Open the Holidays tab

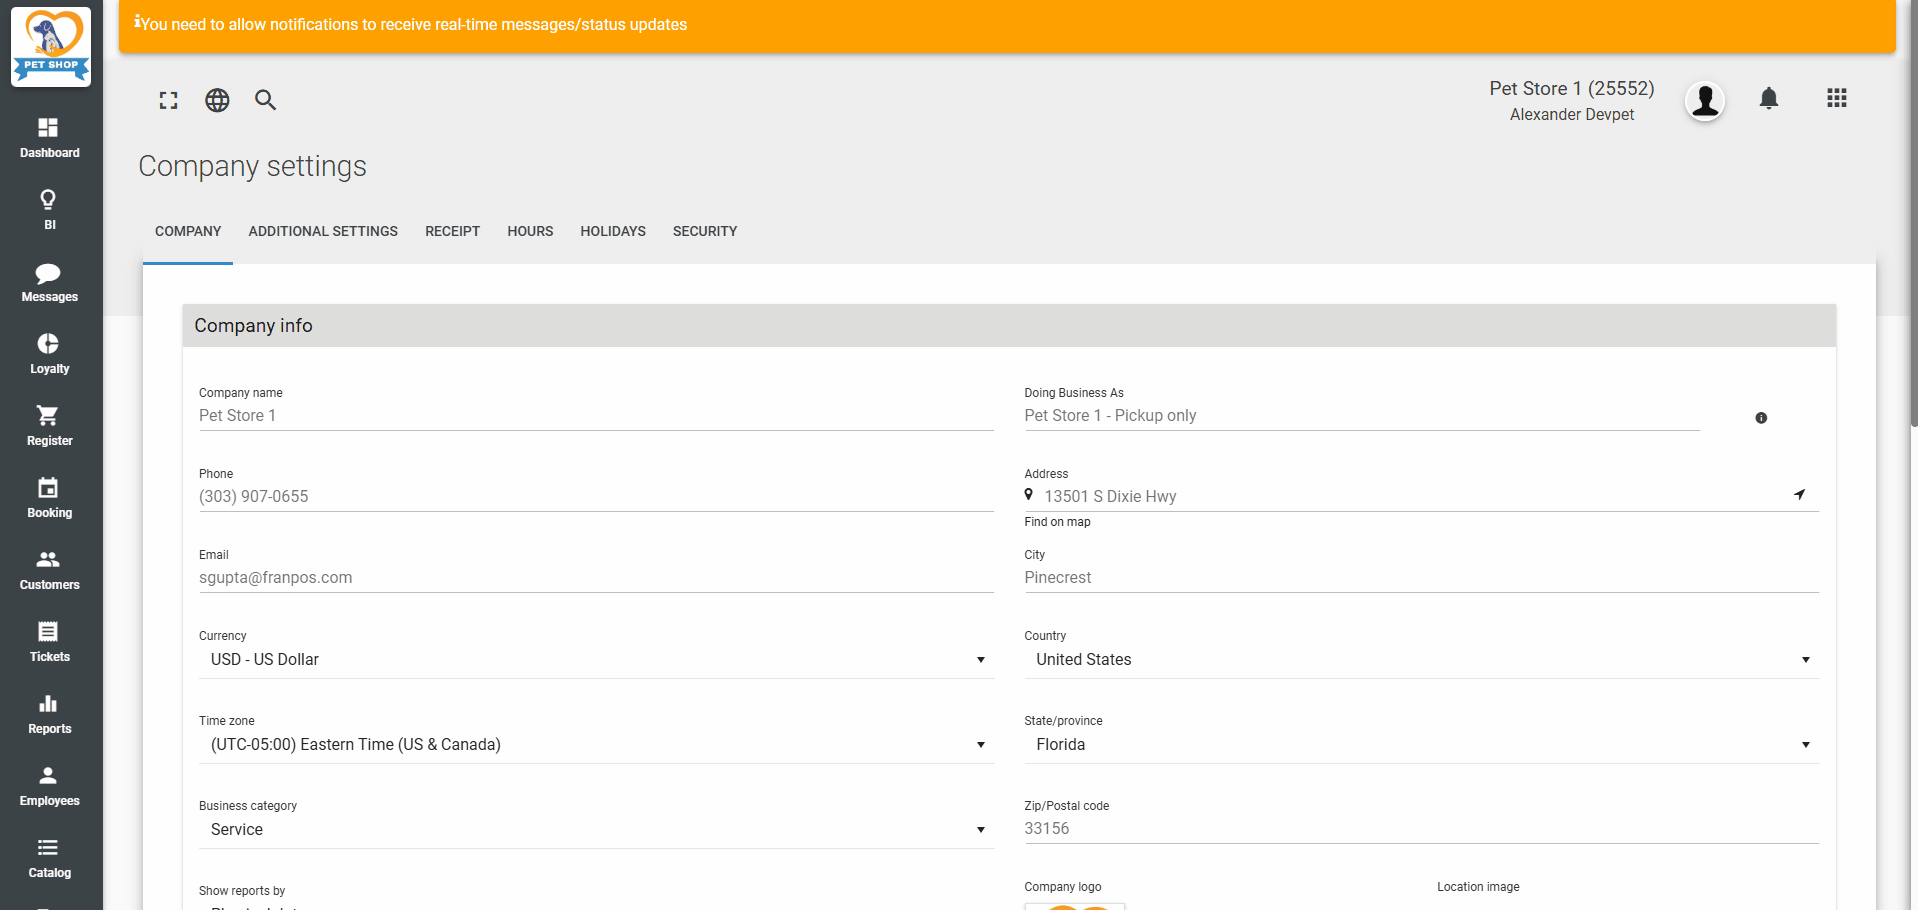(613, 231)
